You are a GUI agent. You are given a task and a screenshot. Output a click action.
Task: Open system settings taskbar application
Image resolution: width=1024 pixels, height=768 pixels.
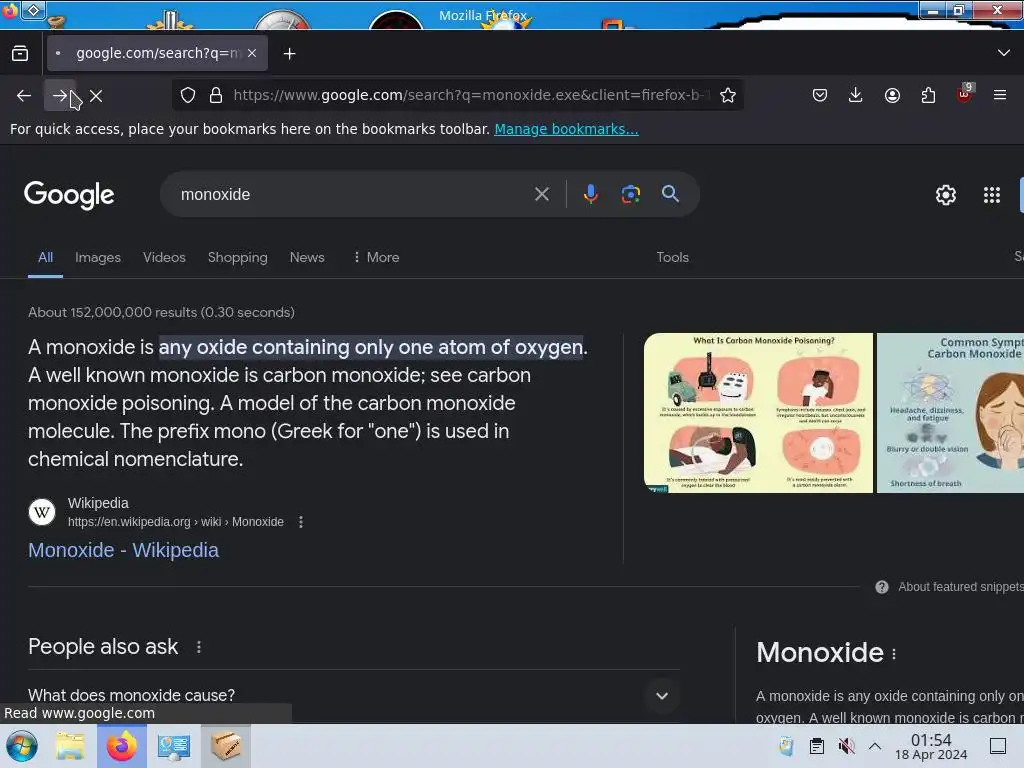point(174,746)
